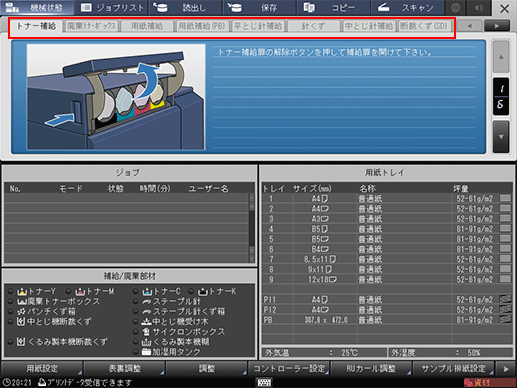The image size is (517, 388).
Task: Go to previous guidance page up arrow
Action: 501,57
